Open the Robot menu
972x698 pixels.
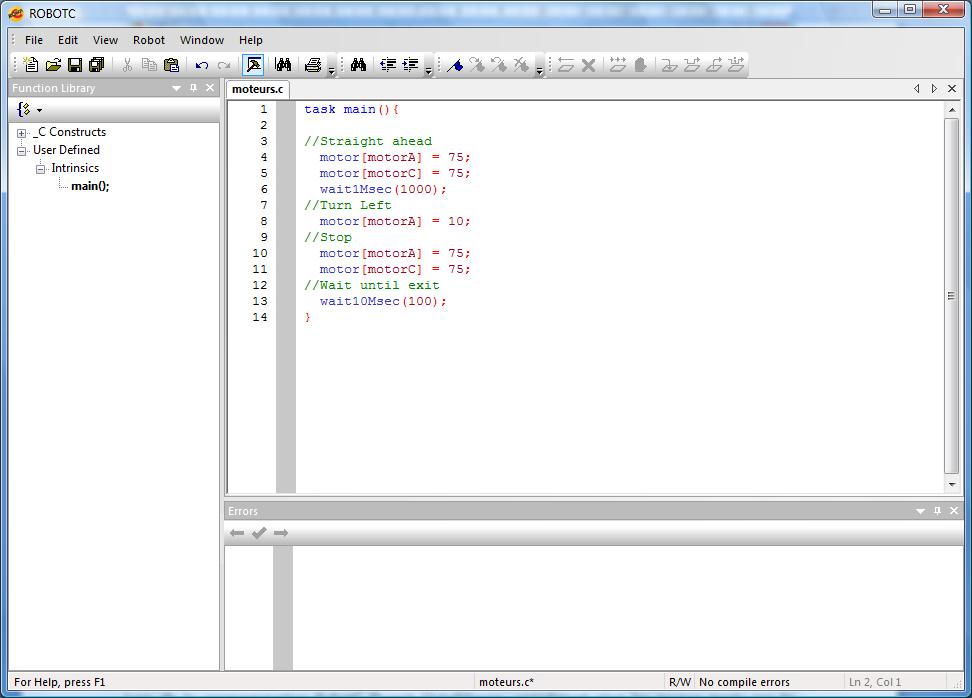coord(148,40)
